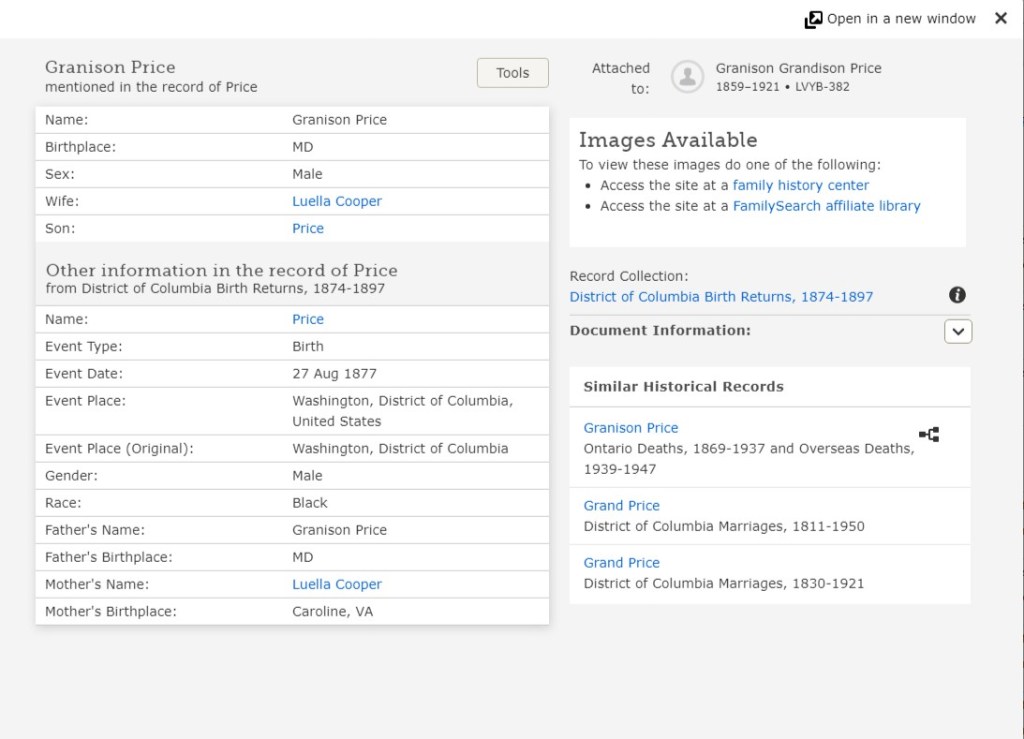Viewport: 1024px width, 739px height.
Task: Click Granison Grandison Price attached person name
Action: (798, 68)
